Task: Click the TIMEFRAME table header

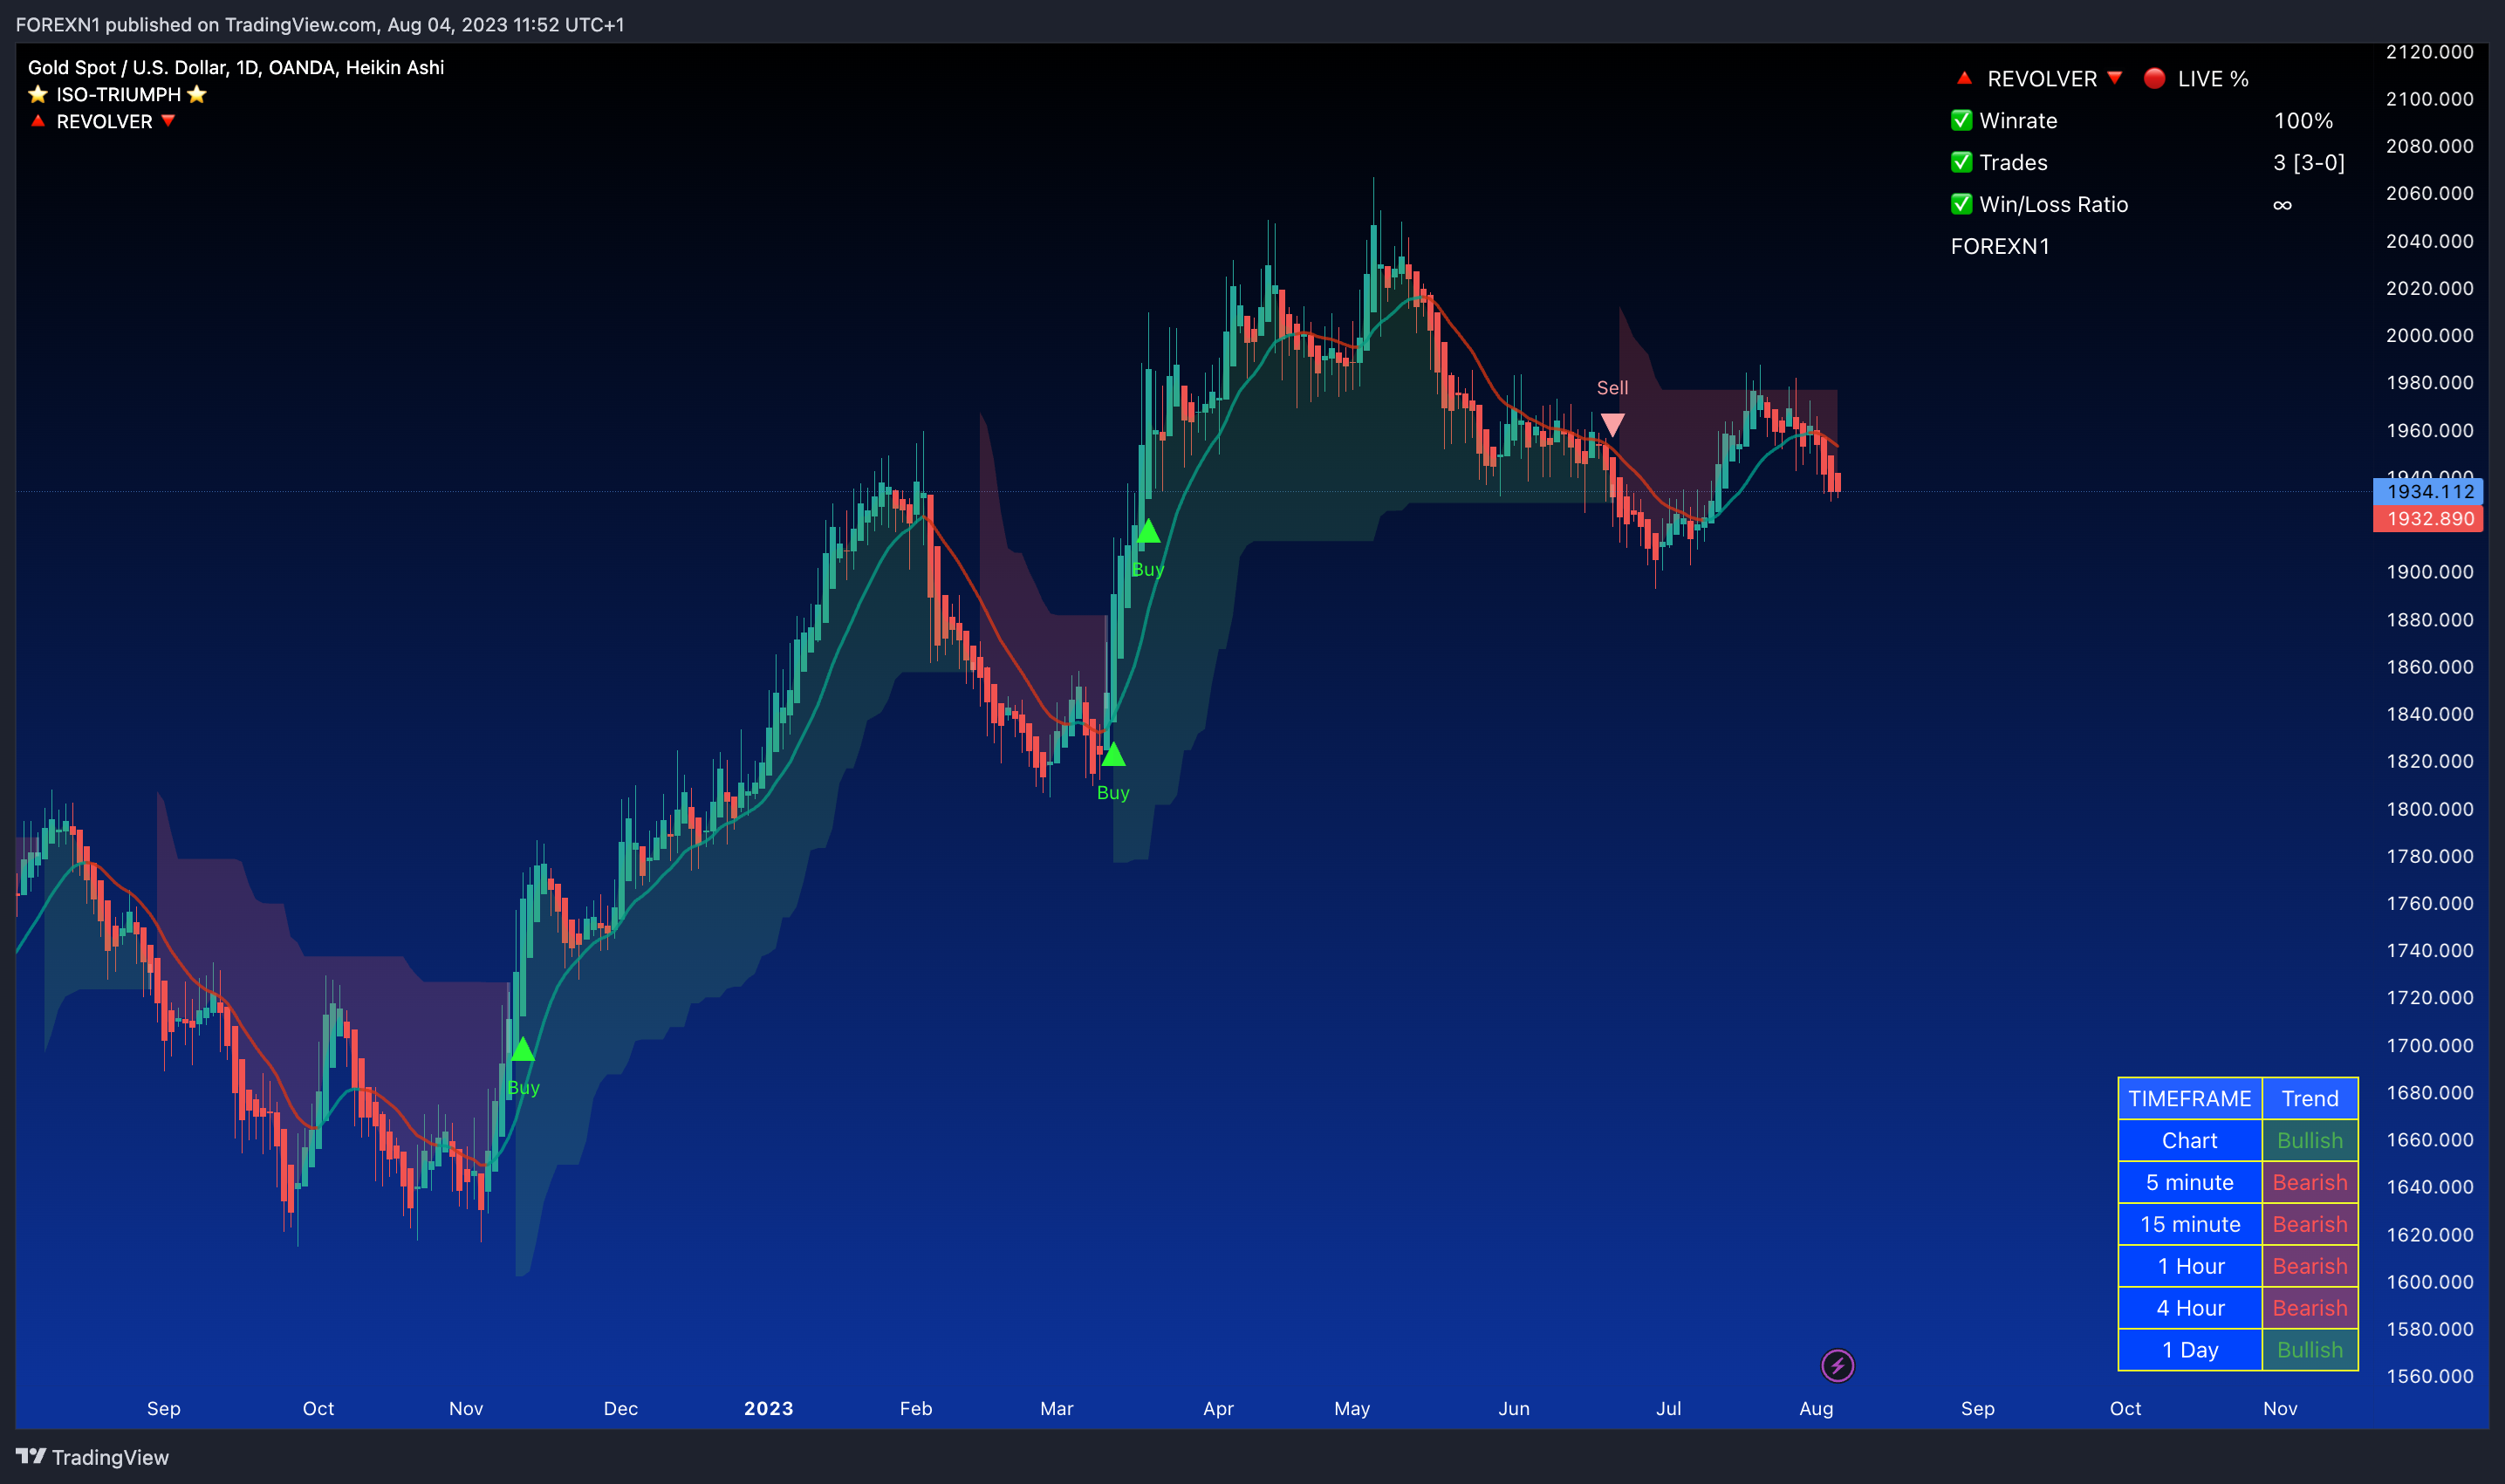Action: (2190, 1098)
